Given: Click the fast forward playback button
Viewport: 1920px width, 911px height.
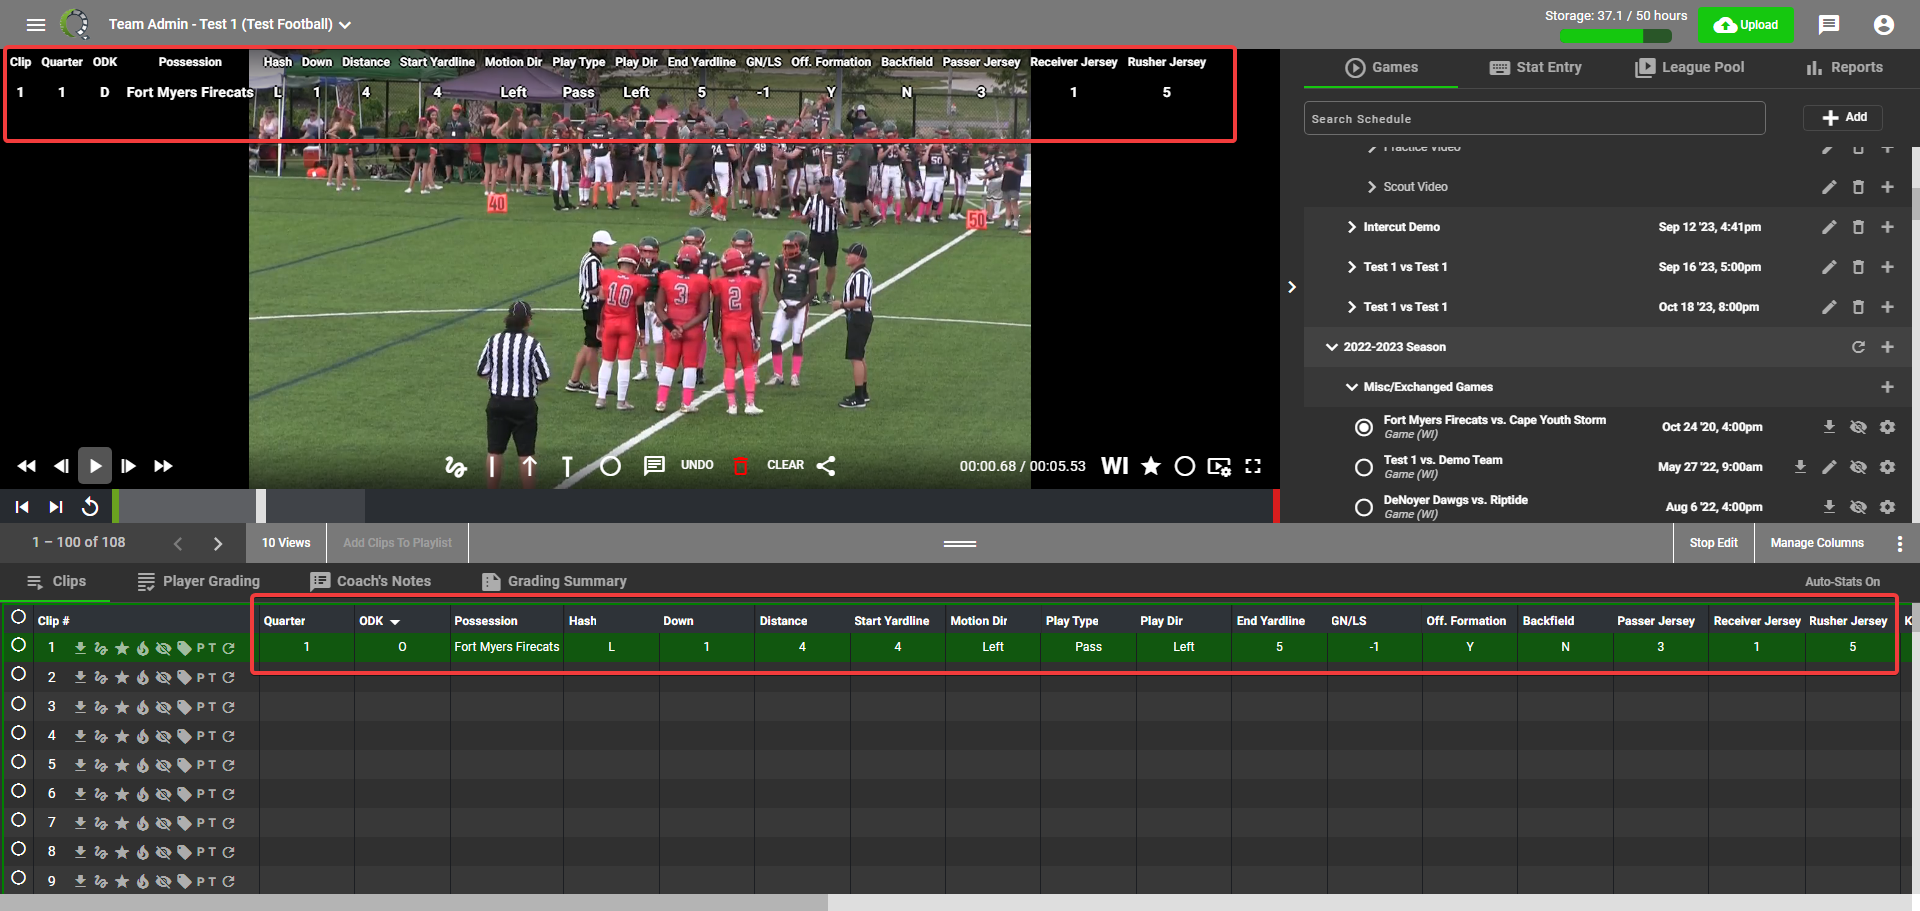Looking at the screenshot, I should point(163,466).
